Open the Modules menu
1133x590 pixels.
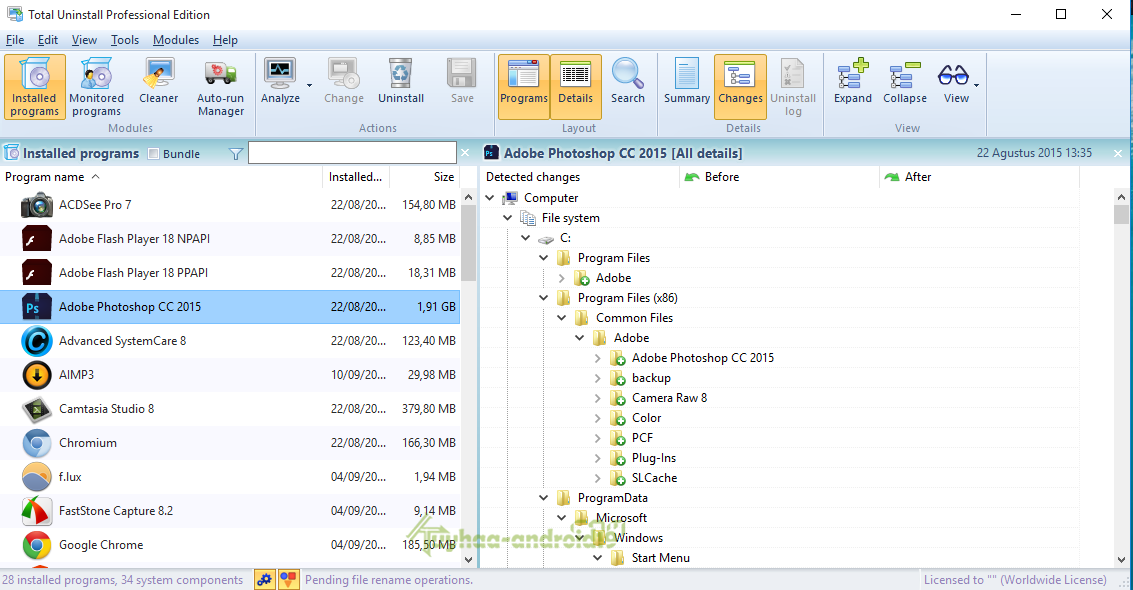click(176, 40)
